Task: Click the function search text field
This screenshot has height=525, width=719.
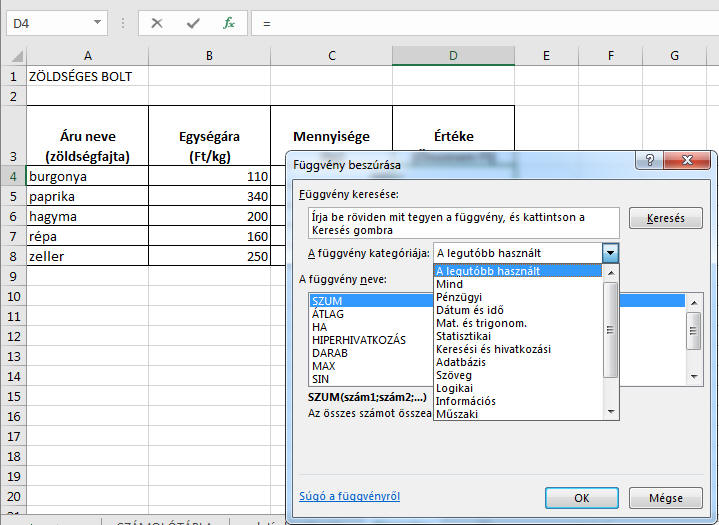Action: [x=462, y=223]
